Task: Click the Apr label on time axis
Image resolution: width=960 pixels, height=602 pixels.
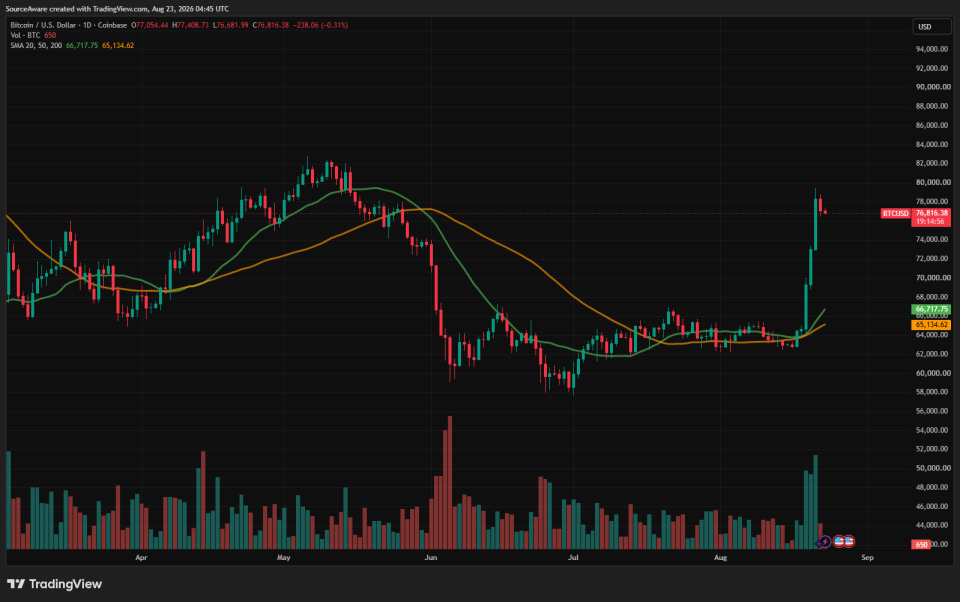Action: (x=141, y=557)
